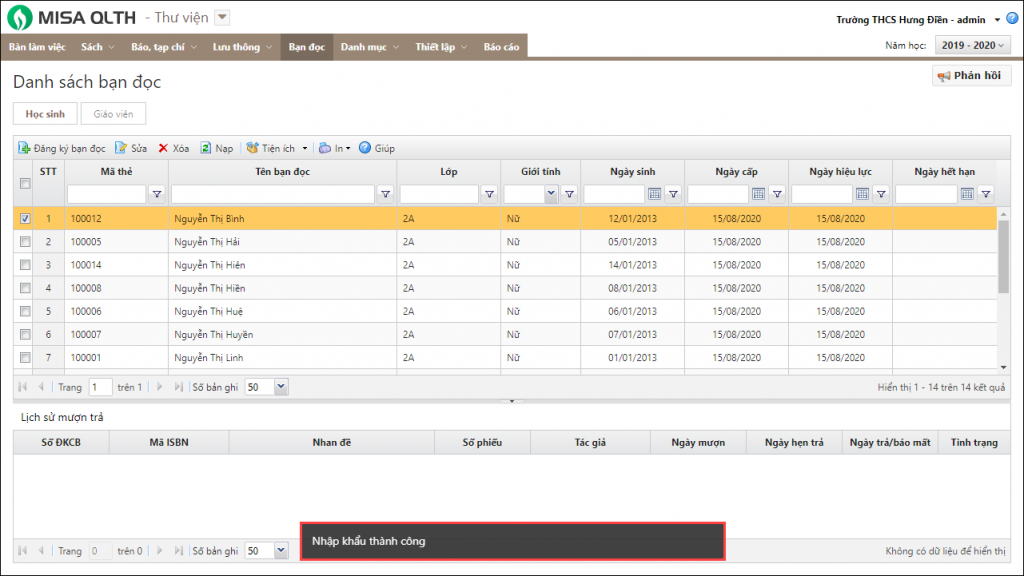Screen dimensions: 1024x576
Task: Click the Đăng ký bạn đọc toolbar icon
Action: point(25,148)
